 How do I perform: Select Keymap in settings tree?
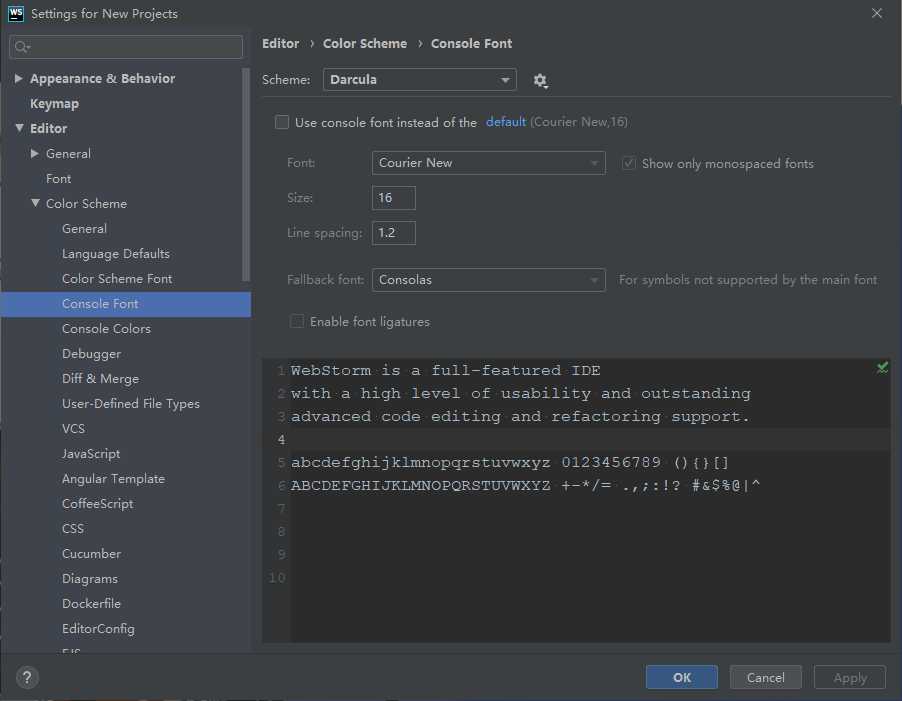click(x=54, y=104)
